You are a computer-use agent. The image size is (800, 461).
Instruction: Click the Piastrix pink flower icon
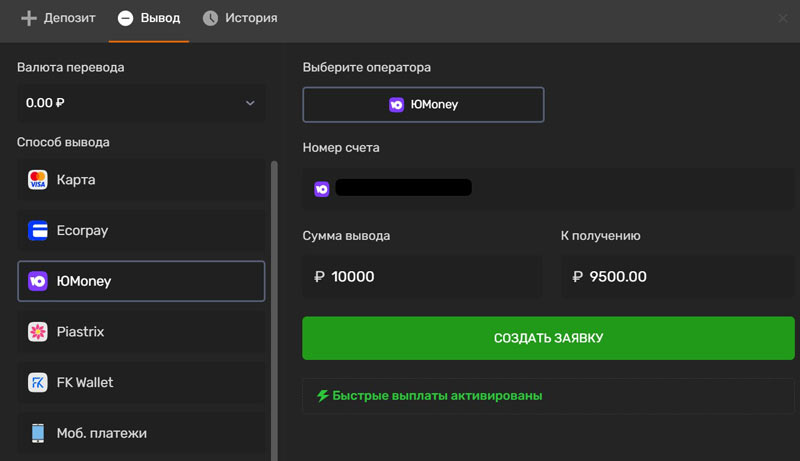pyautogui.click(x=38, y=332)
